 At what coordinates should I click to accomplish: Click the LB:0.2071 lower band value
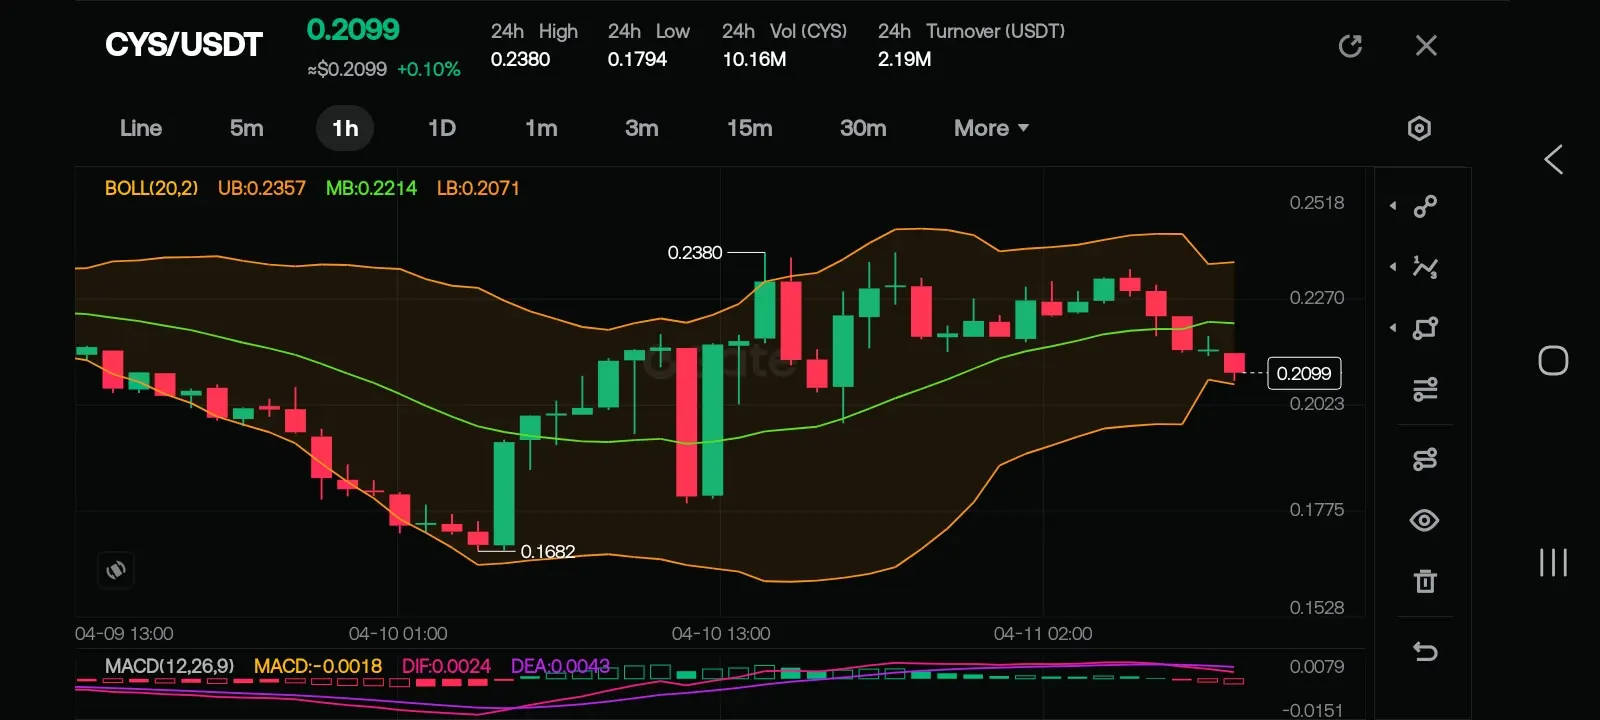(x=478, y=188)
